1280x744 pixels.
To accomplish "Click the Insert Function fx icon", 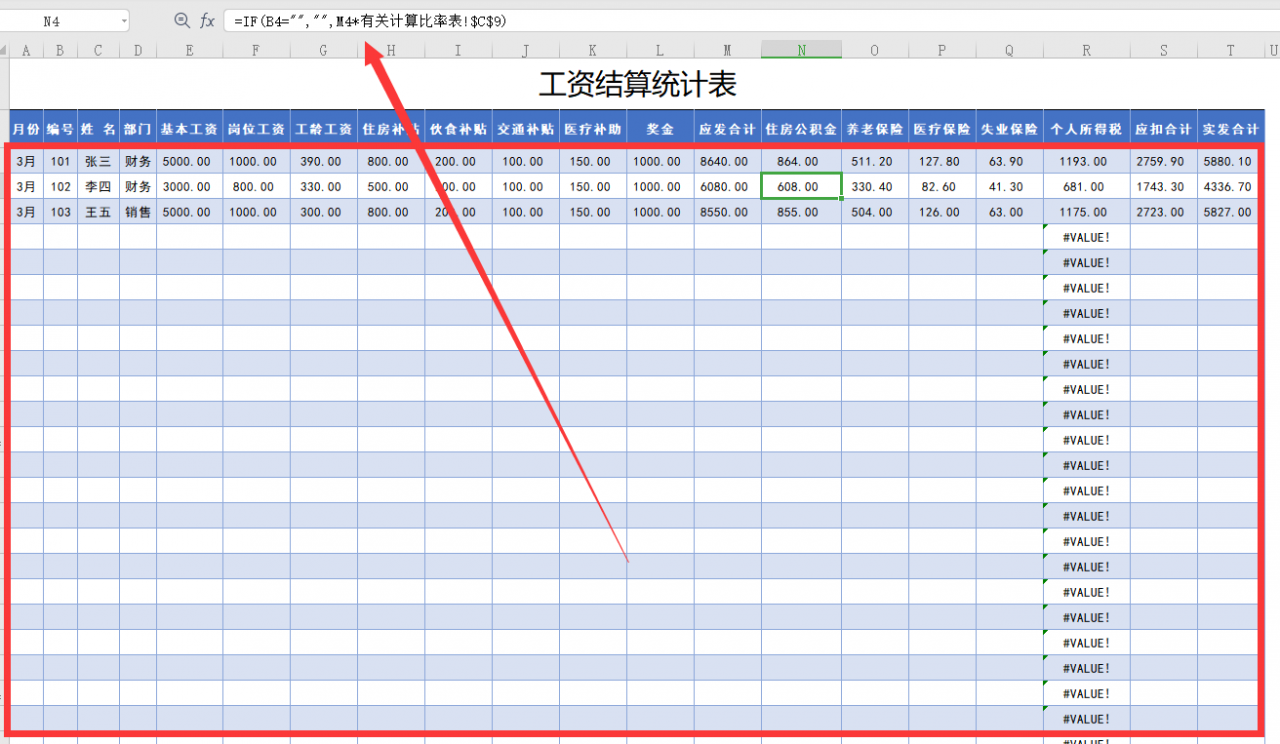I will pyautogui.click(x=207, y=20).
